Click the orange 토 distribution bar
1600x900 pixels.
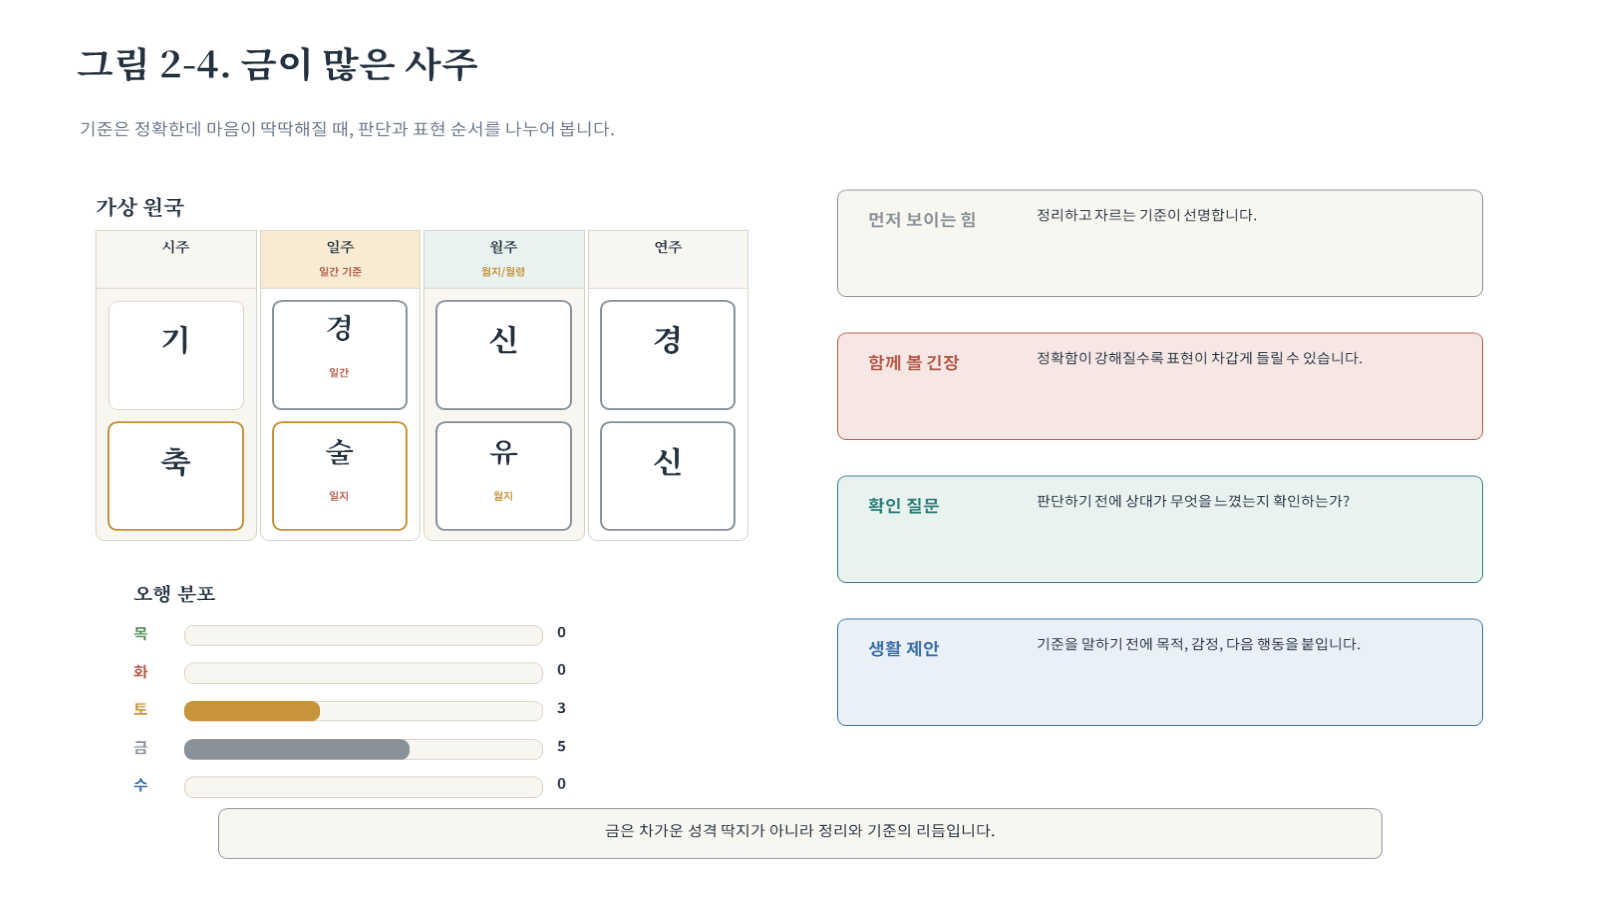tap(252, 711)
